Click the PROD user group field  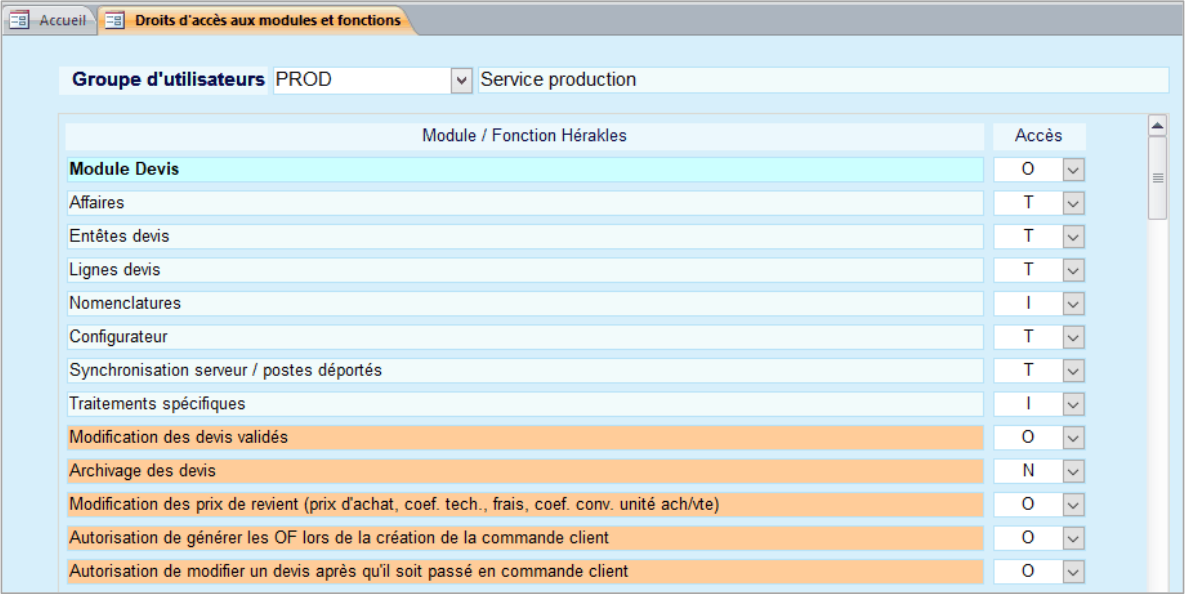(360, 80)
